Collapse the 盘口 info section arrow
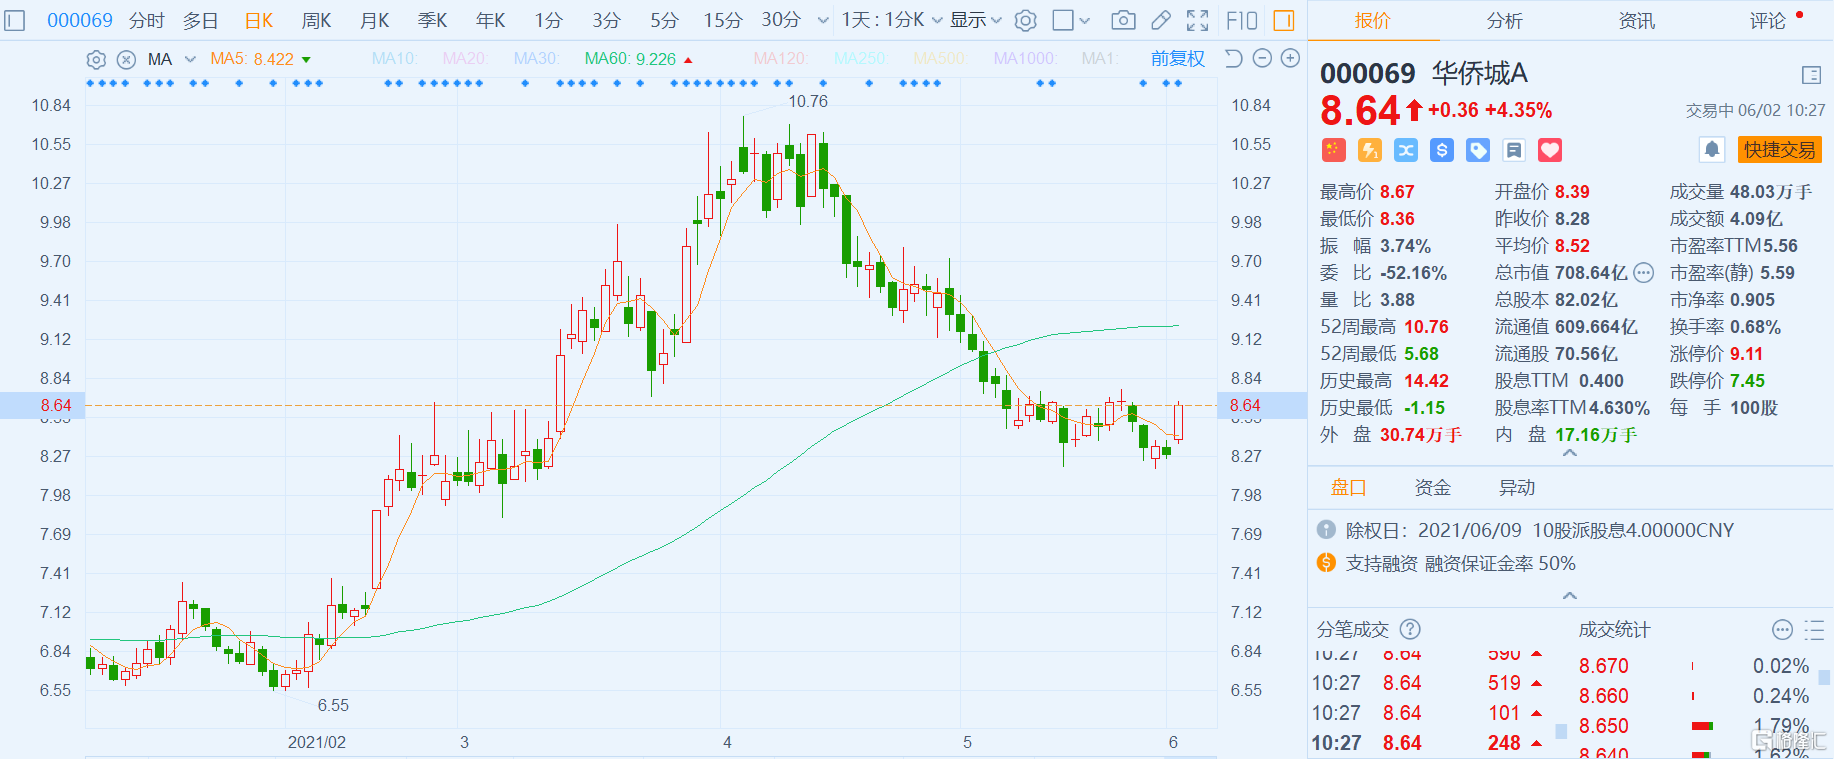The image size is (1834, 759). coord(1570,595)
